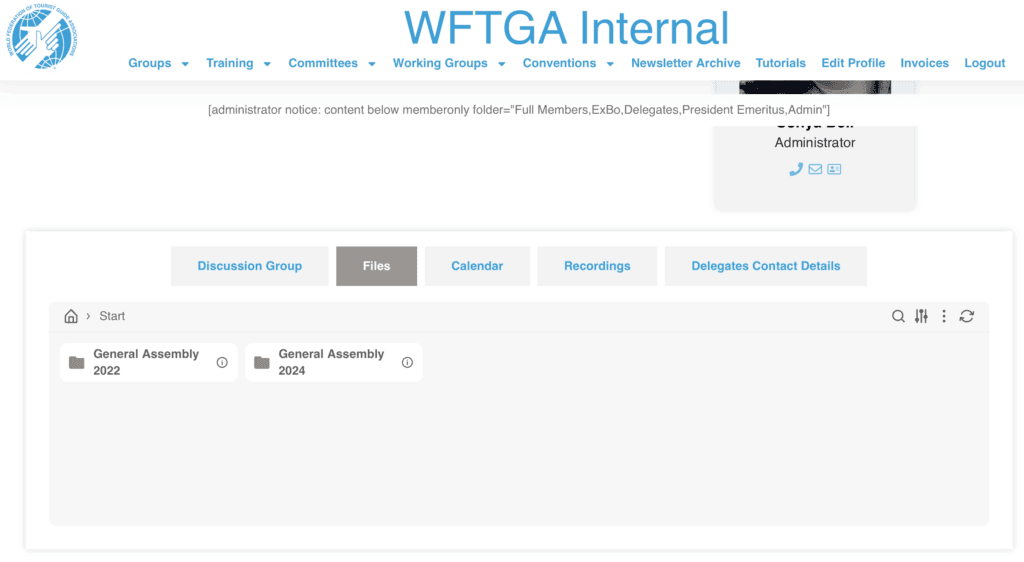
Task: Open the Training menu
Action: click(x=229, y=63)
